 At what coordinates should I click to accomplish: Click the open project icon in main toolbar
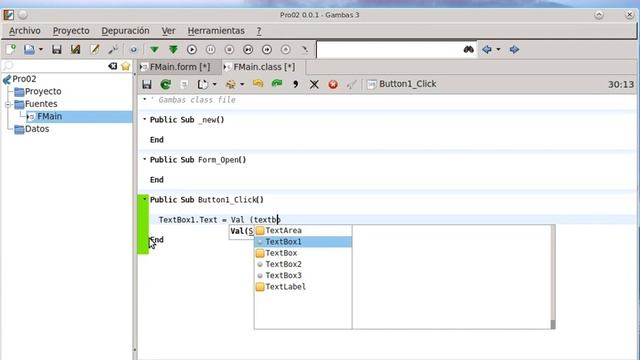[29, 49]
